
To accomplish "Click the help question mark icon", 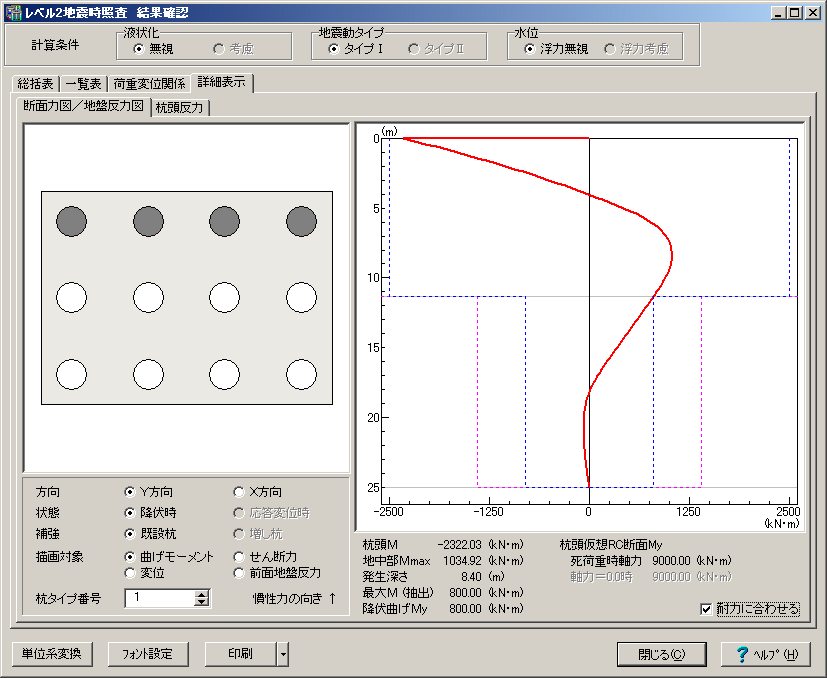I will pyautogui.click(x=742, y=654).
